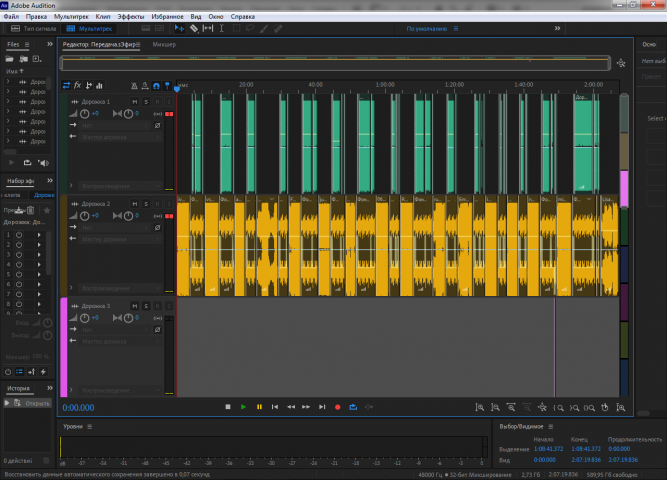The height and width of the screenshot is (480, 667).
Task: Select the Time Selection tool
Action: click(x=222, y=29)
